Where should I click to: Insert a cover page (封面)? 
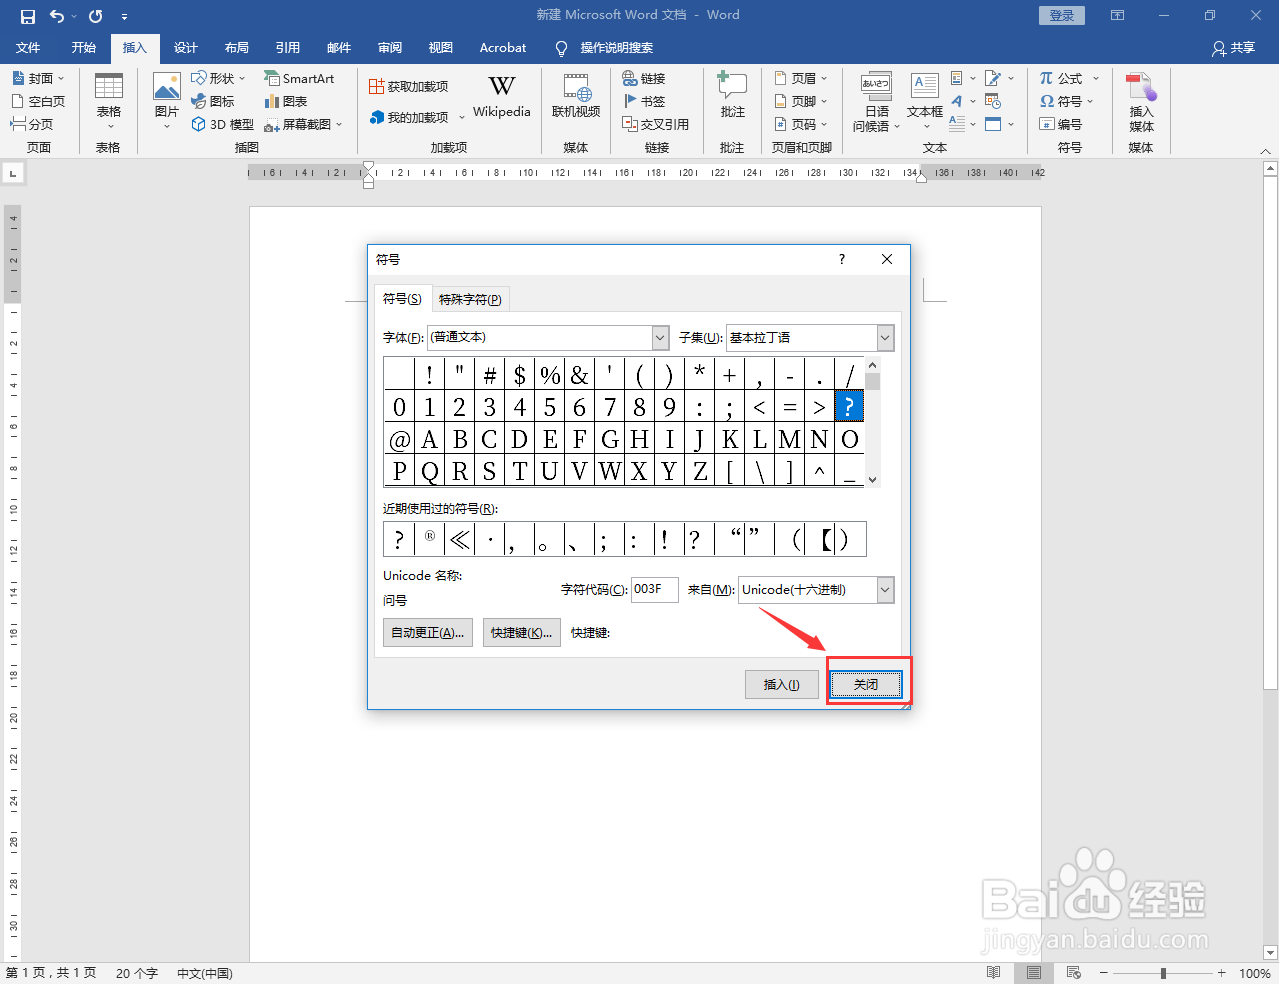pos(38,78)
